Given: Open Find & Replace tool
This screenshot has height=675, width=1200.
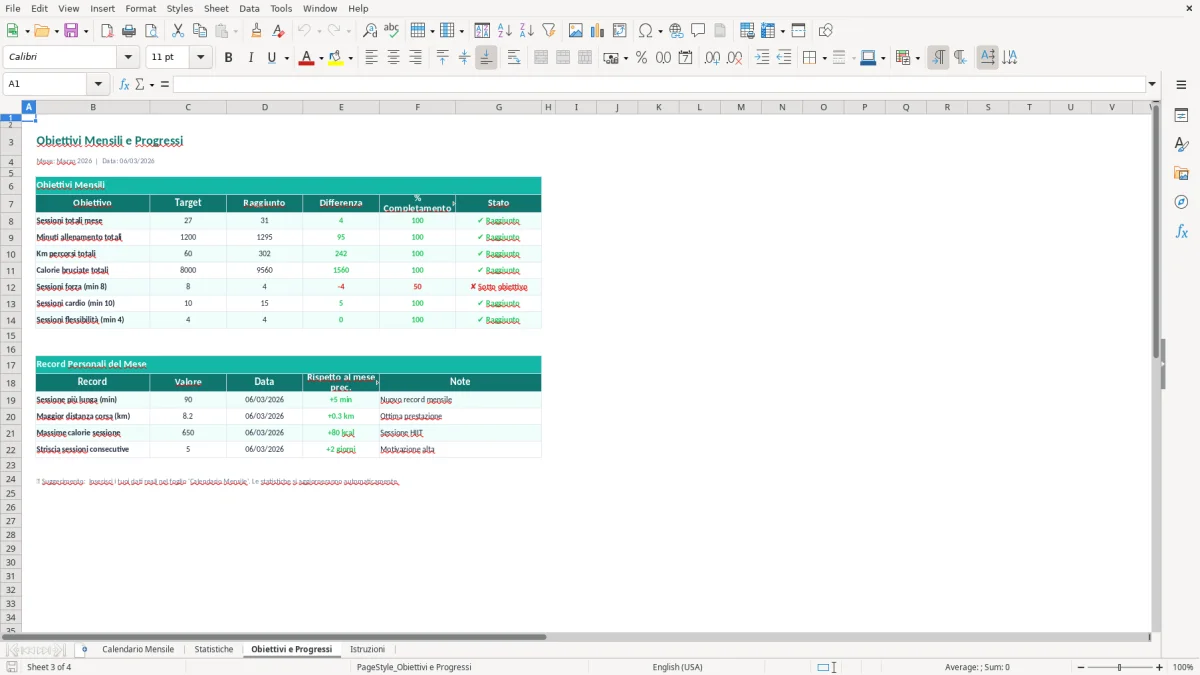Looking at the screenshot, I should click(370, 31).
